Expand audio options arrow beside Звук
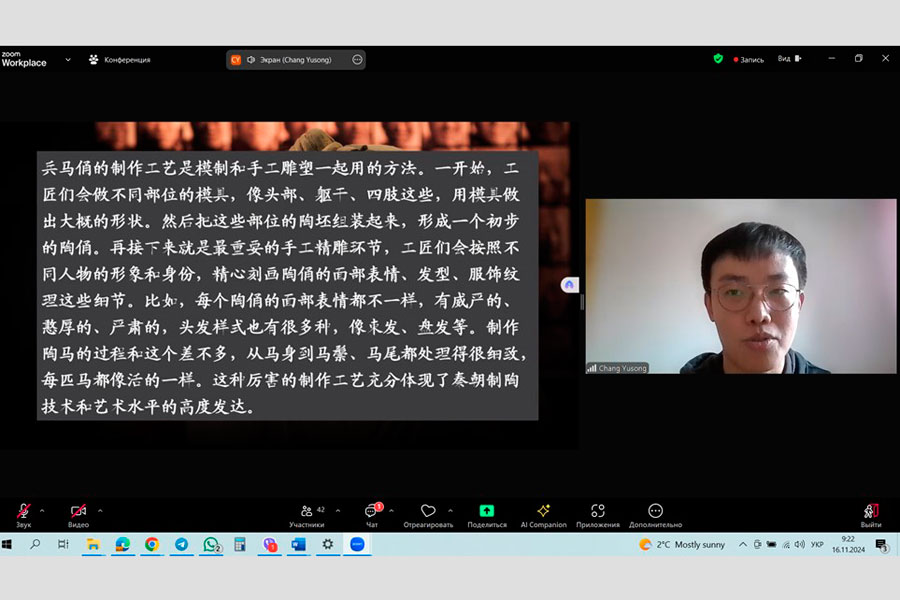 coord(42,510)
